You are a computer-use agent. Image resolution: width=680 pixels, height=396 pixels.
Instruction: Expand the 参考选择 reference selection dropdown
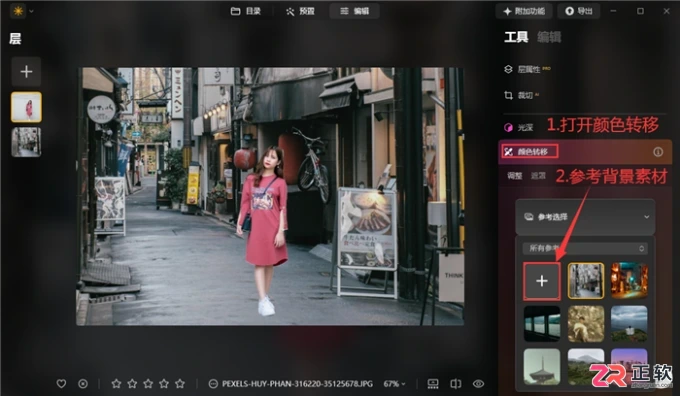click(585, 217)
